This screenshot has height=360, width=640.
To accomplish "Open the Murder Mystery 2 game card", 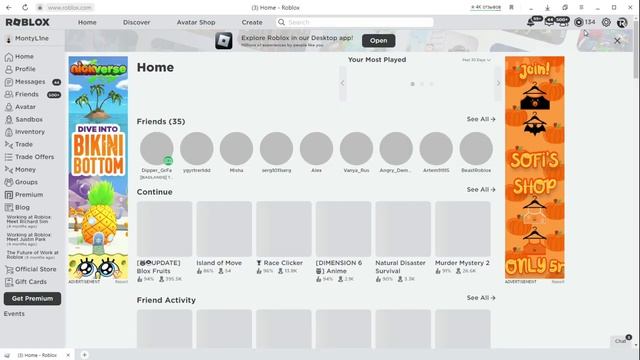I will 462,238.
